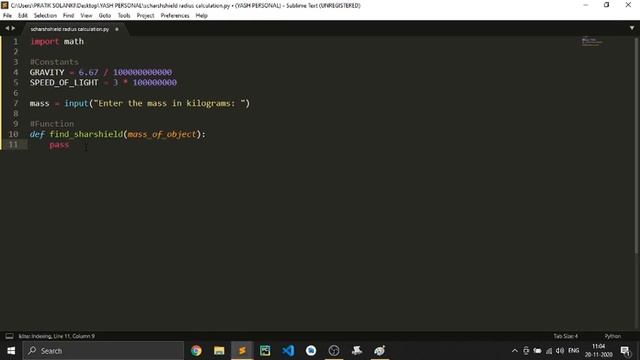Open the Selection menu

coord(45,16)
